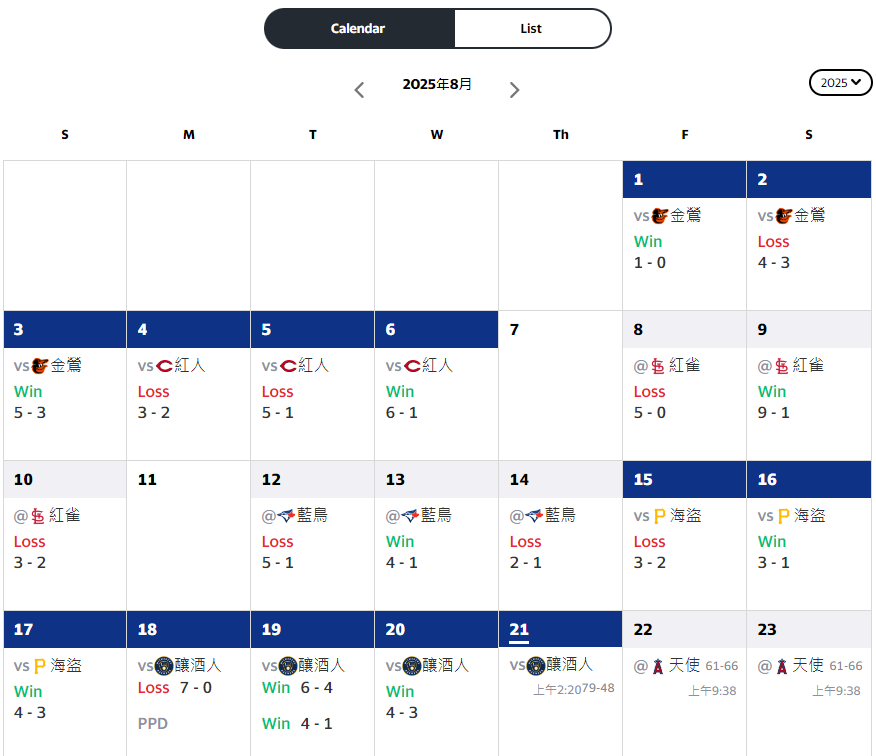Click the Blue Jays logo on August 13

point(410,516)
